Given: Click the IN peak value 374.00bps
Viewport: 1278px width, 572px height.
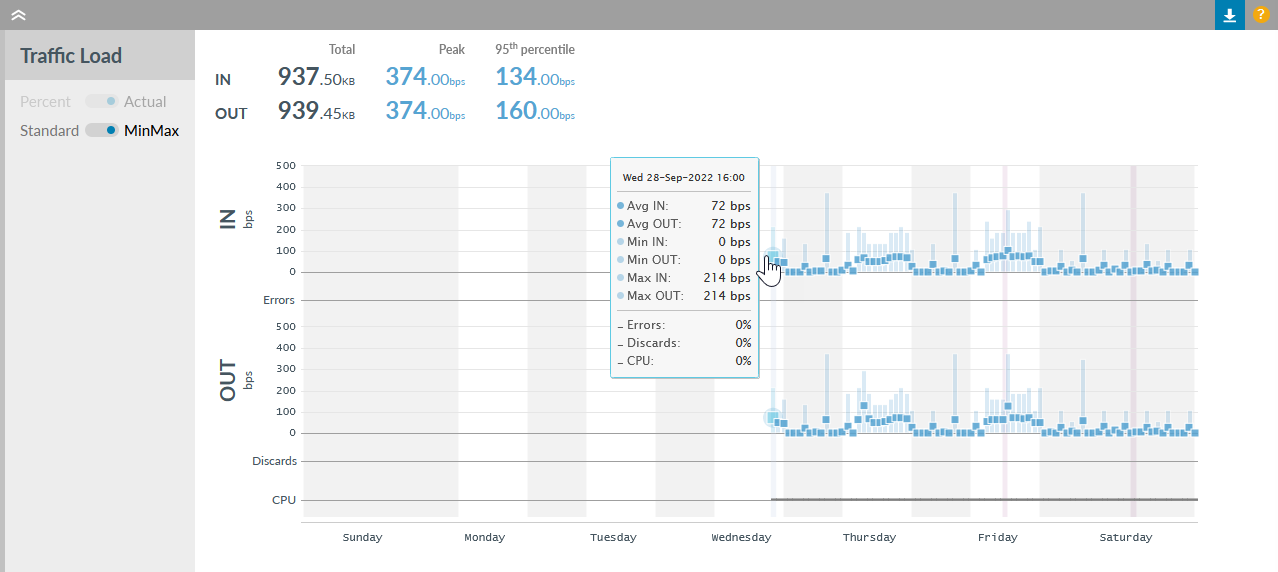Looking at the screenshot, I should 425,78.
